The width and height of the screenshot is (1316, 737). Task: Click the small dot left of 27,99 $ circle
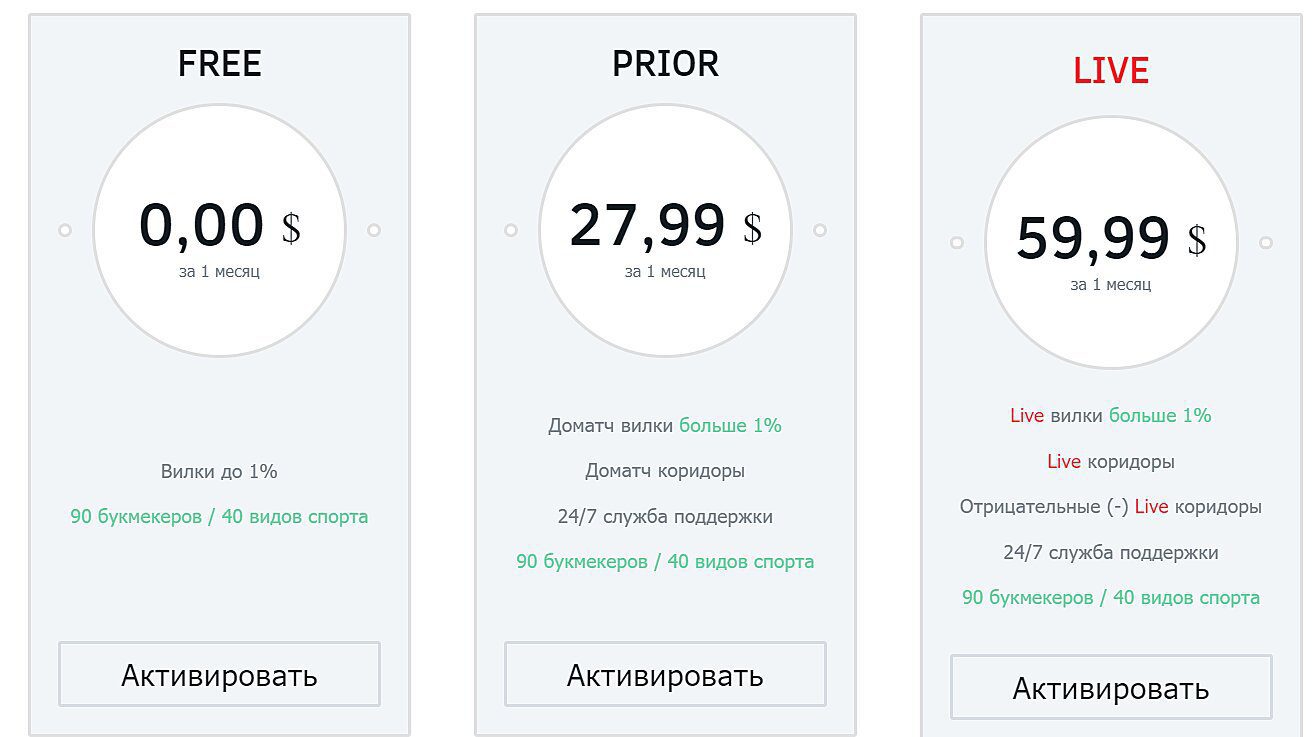[x=511, y=230]
